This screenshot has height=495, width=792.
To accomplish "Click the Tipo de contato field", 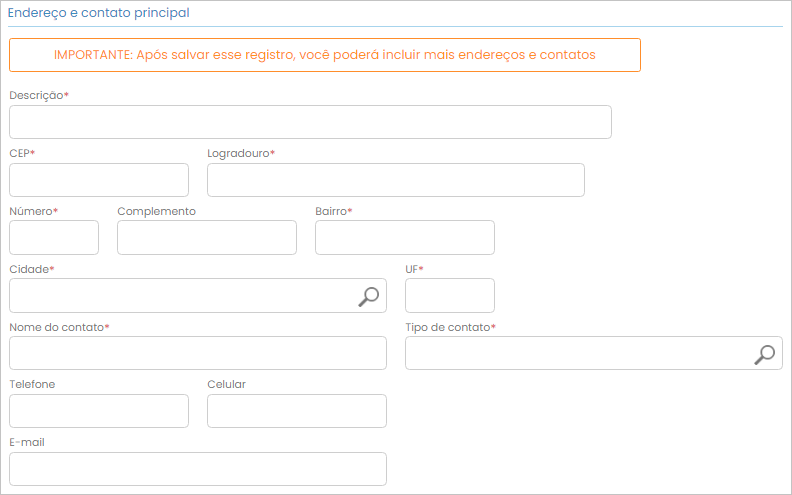I will [x=575, y=354].
